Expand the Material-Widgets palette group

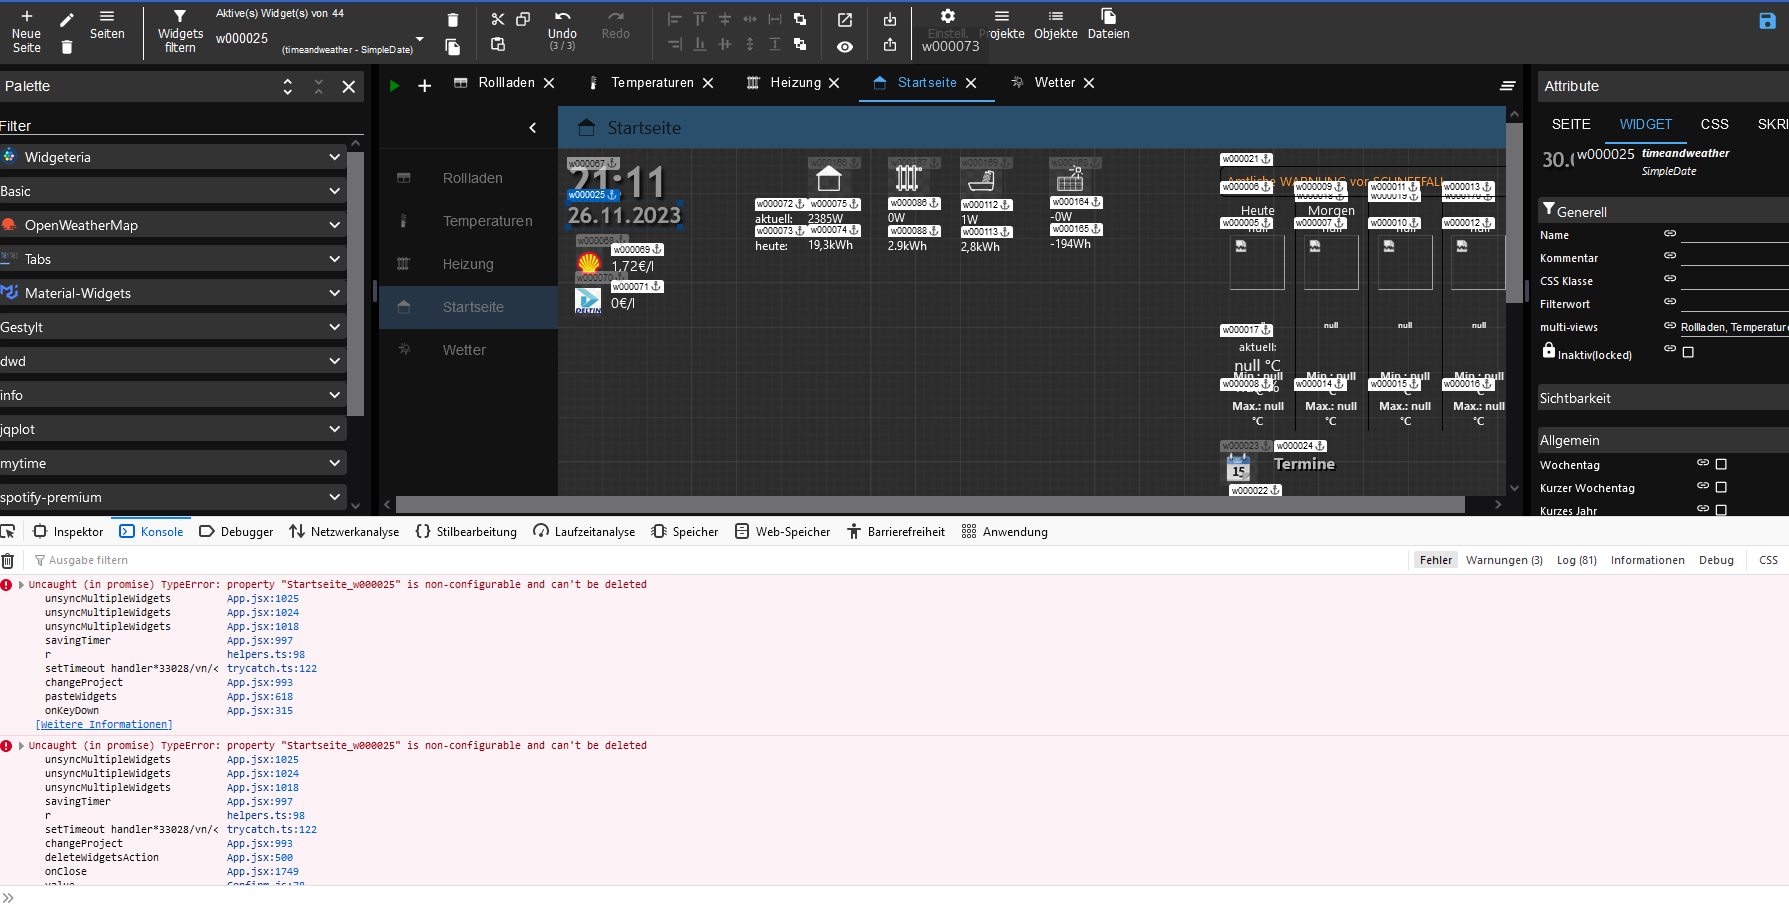173,293
